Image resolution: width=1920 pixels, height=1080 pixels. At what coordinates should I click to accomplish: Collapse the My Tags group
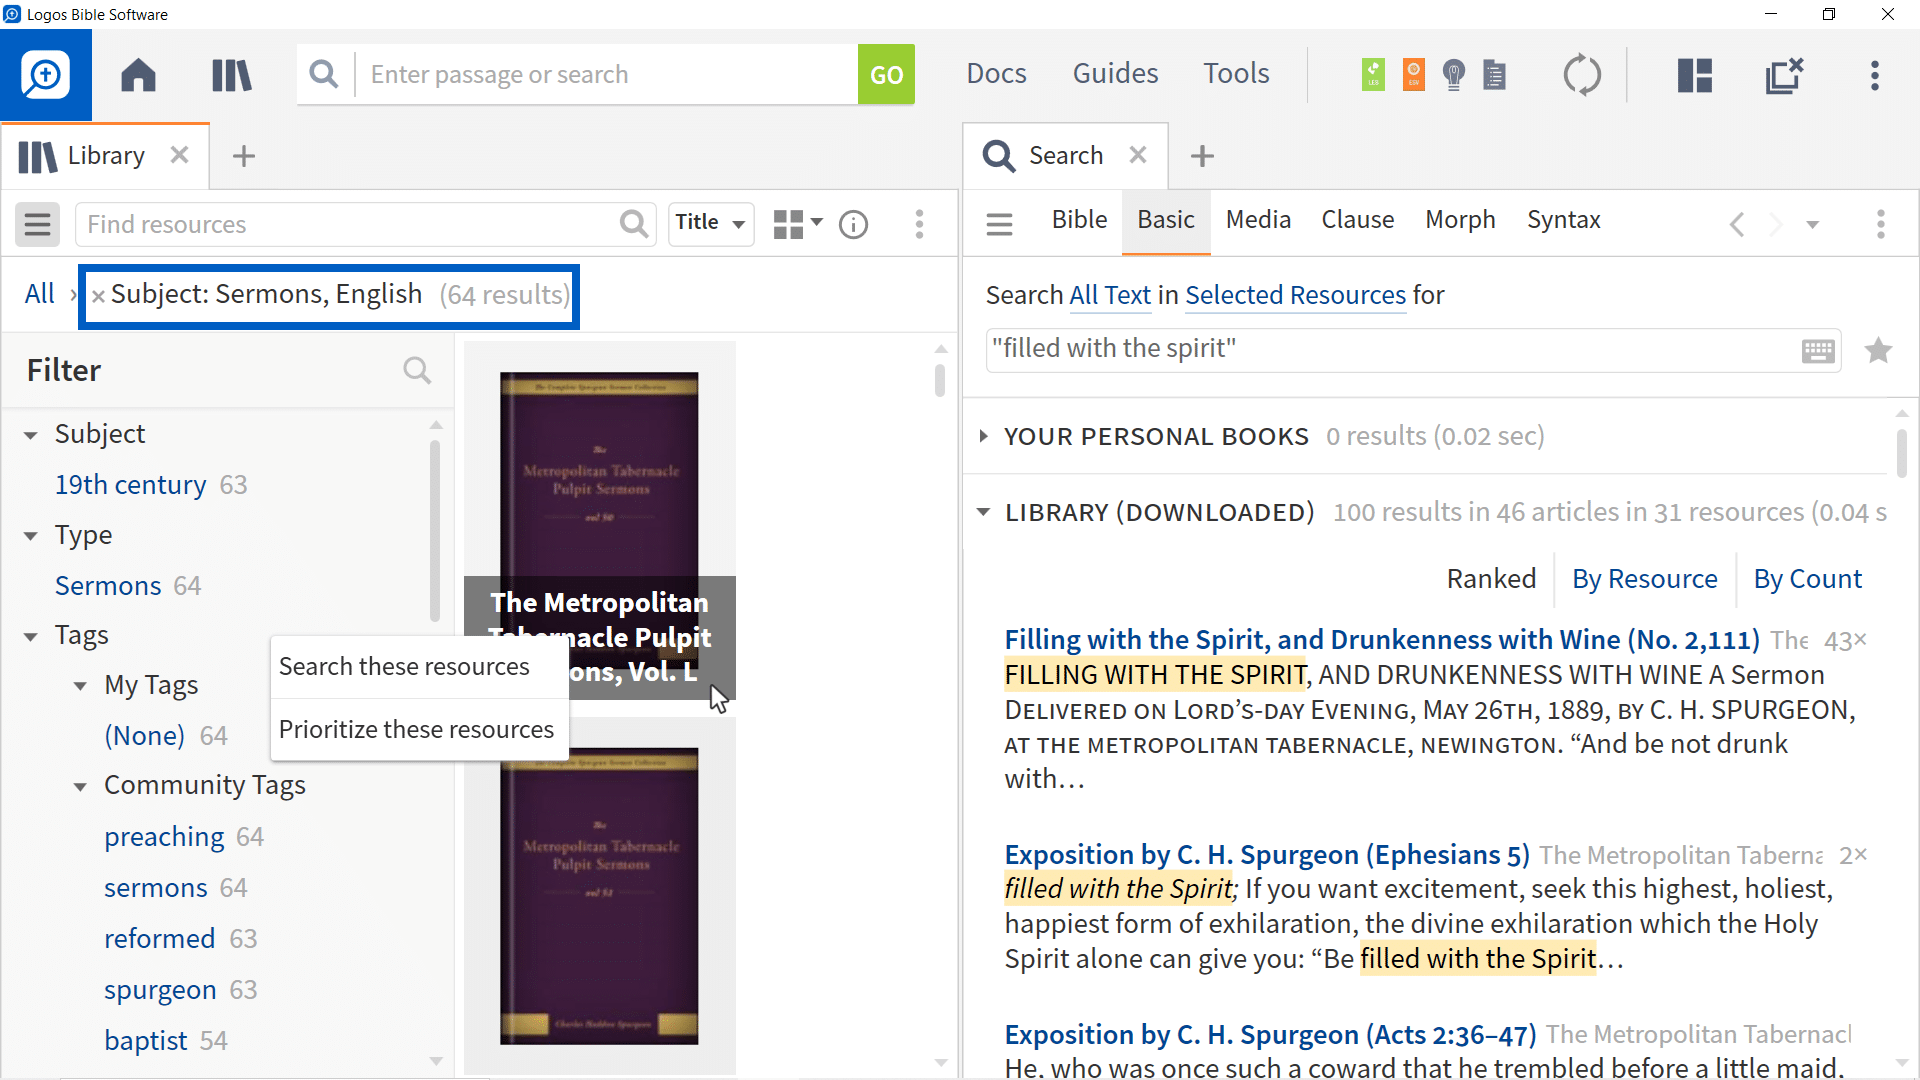click(80, 686)
